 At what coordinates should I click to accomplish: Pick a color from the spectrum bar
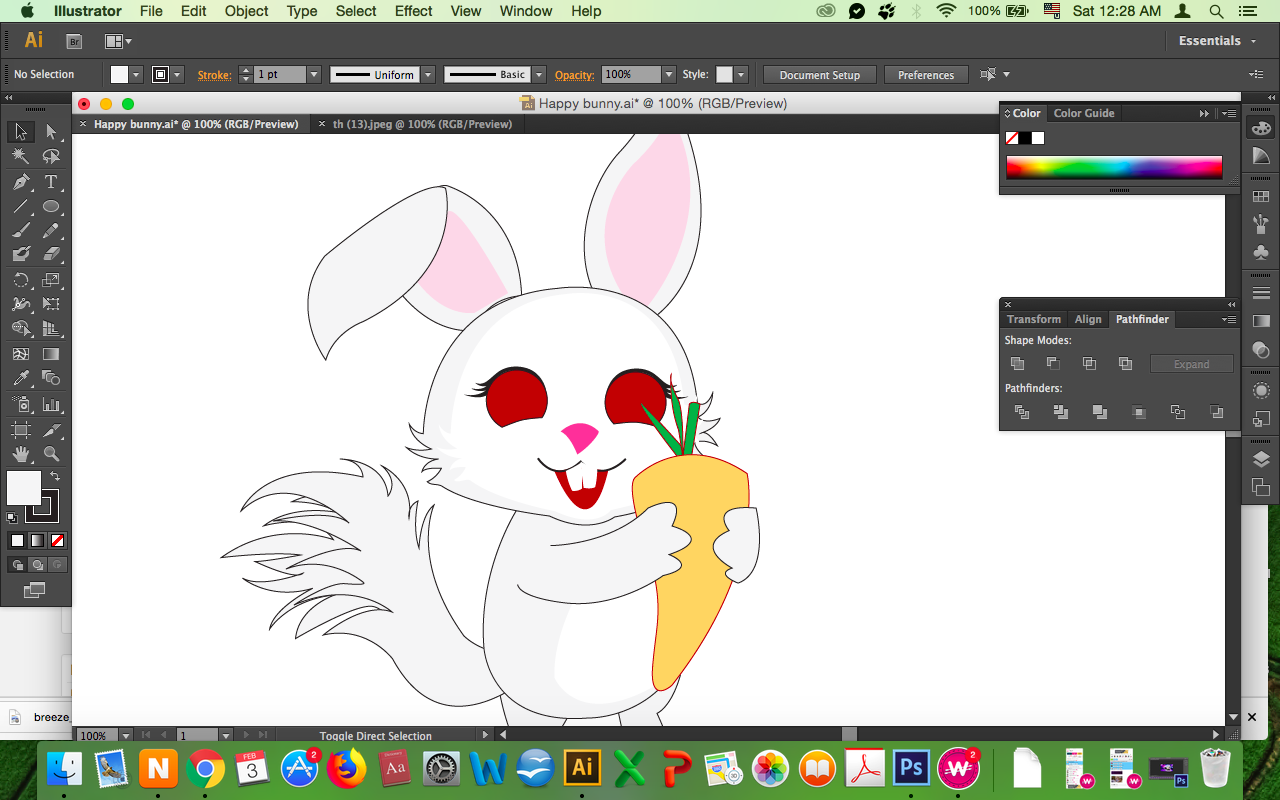point(1114,167)
